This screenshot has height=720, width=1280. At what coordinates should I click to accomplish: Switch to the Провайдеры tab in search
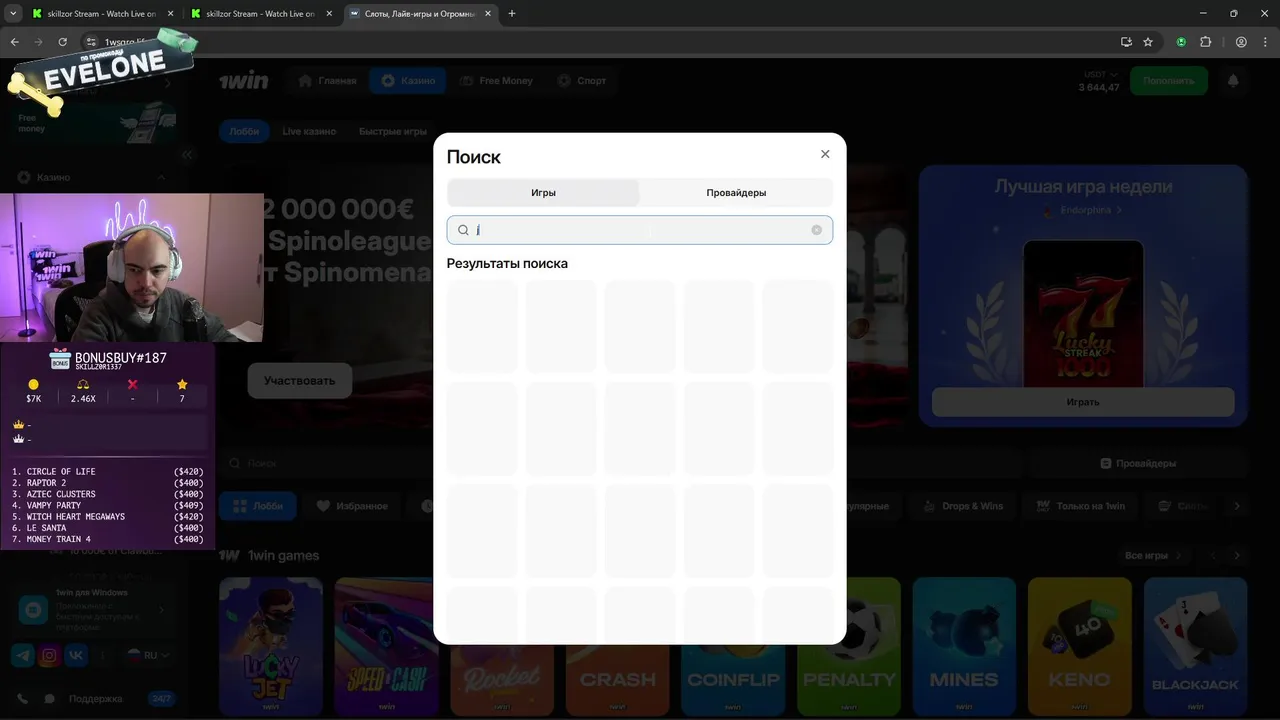tap(736, 193)
